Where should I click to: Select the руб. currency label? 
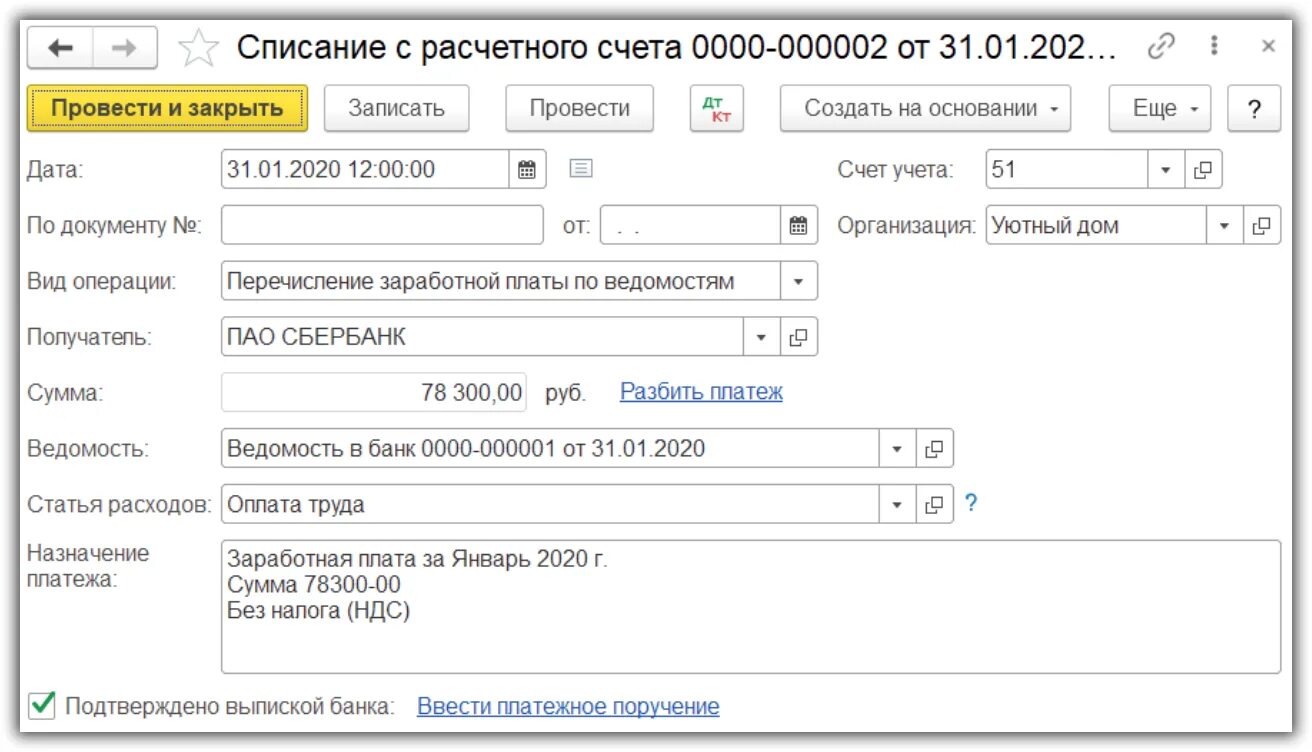pos(566,393)
